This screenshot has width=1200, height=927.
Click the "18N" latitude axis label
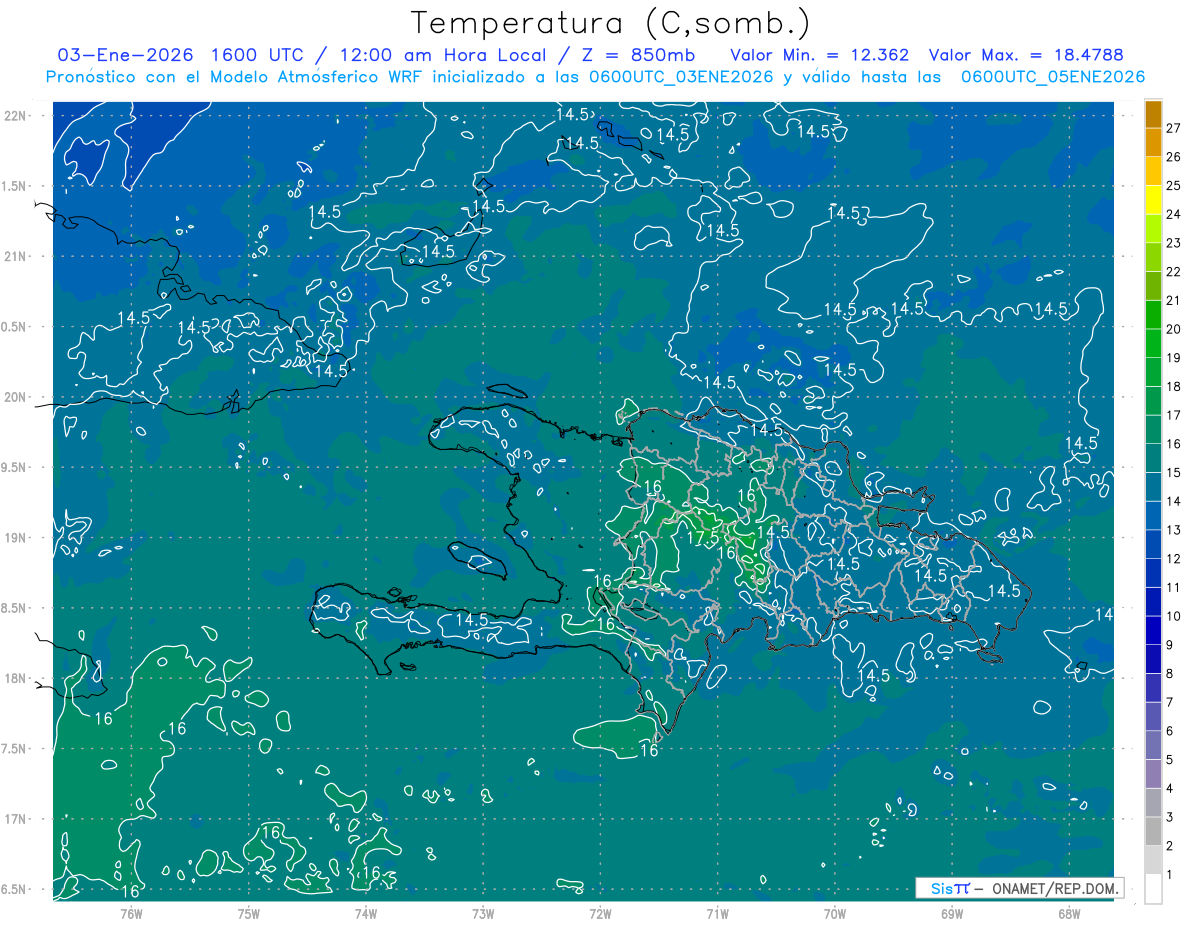(x=17, y=678)
